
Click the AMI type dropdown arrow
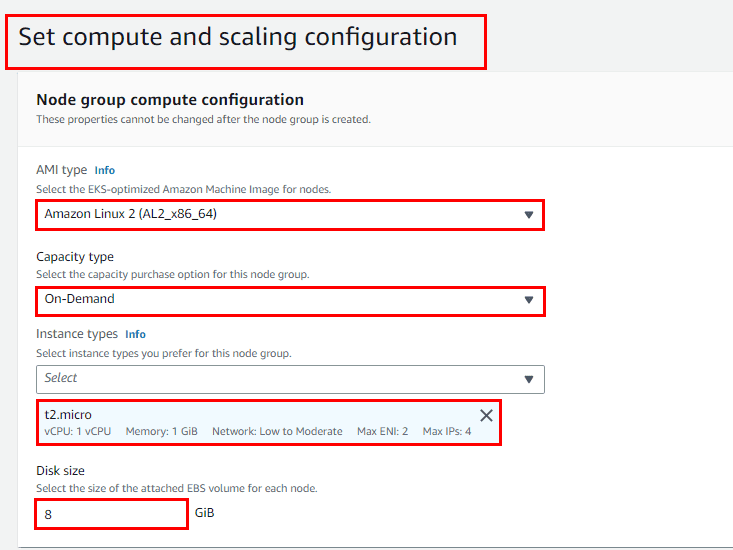tap(528, 215)
